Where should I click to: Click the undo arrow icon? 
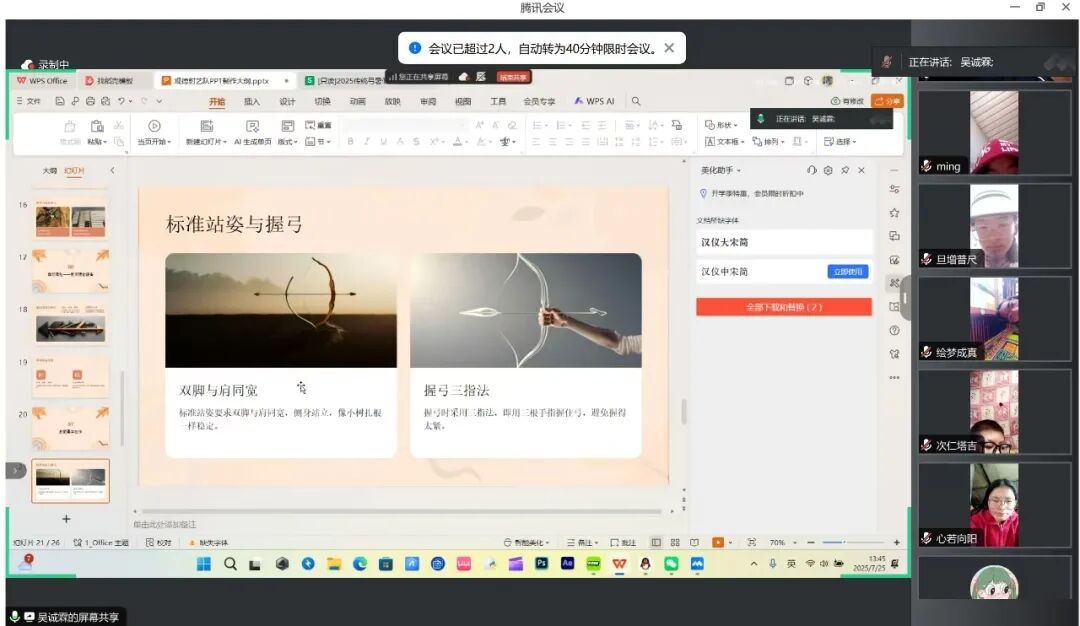pos(121,101)
